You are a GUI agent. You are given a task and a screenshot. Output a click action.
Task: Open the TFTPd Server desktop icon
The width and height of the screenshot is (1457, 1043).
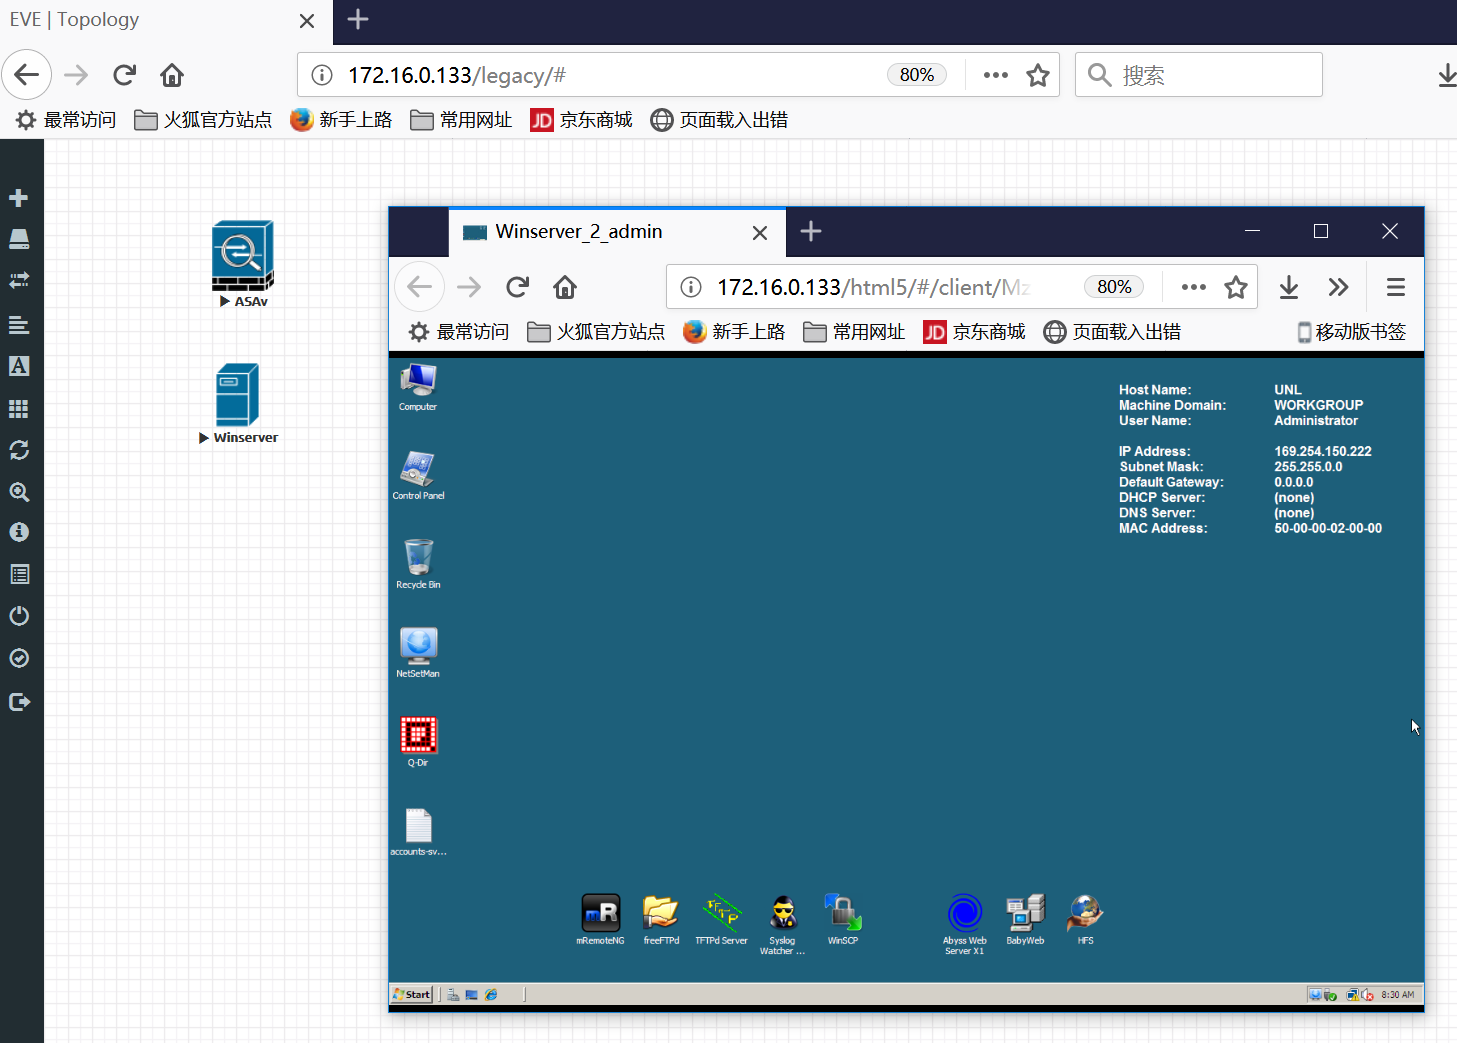tap(721, 913)
